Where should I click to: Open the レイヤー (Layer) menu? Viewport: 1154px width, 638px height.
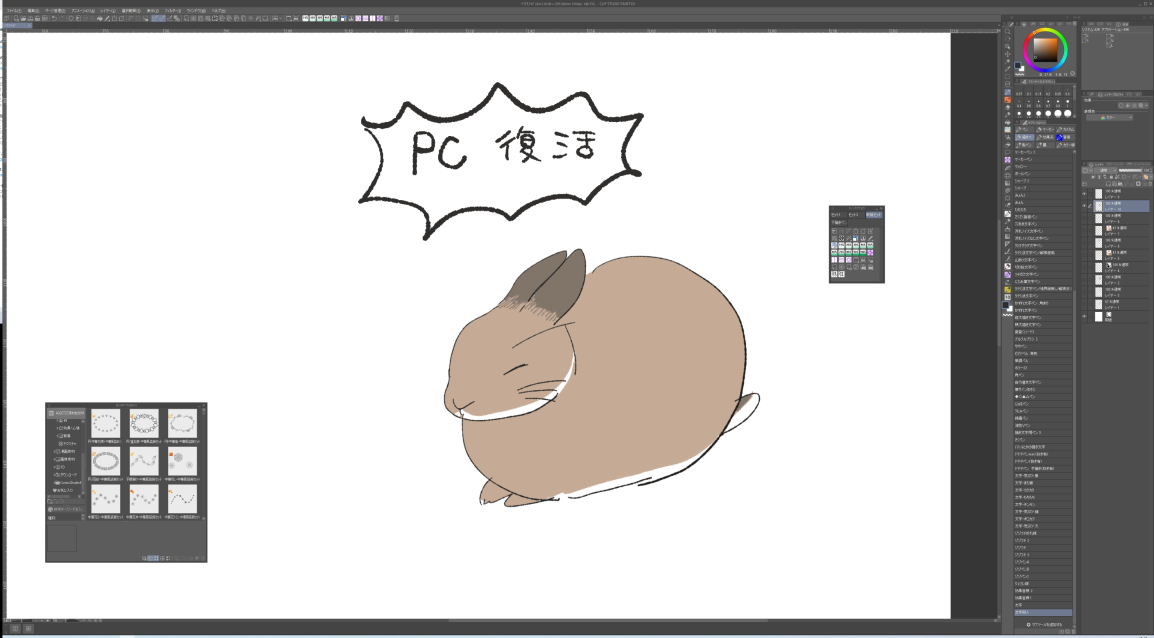(108, 11)
